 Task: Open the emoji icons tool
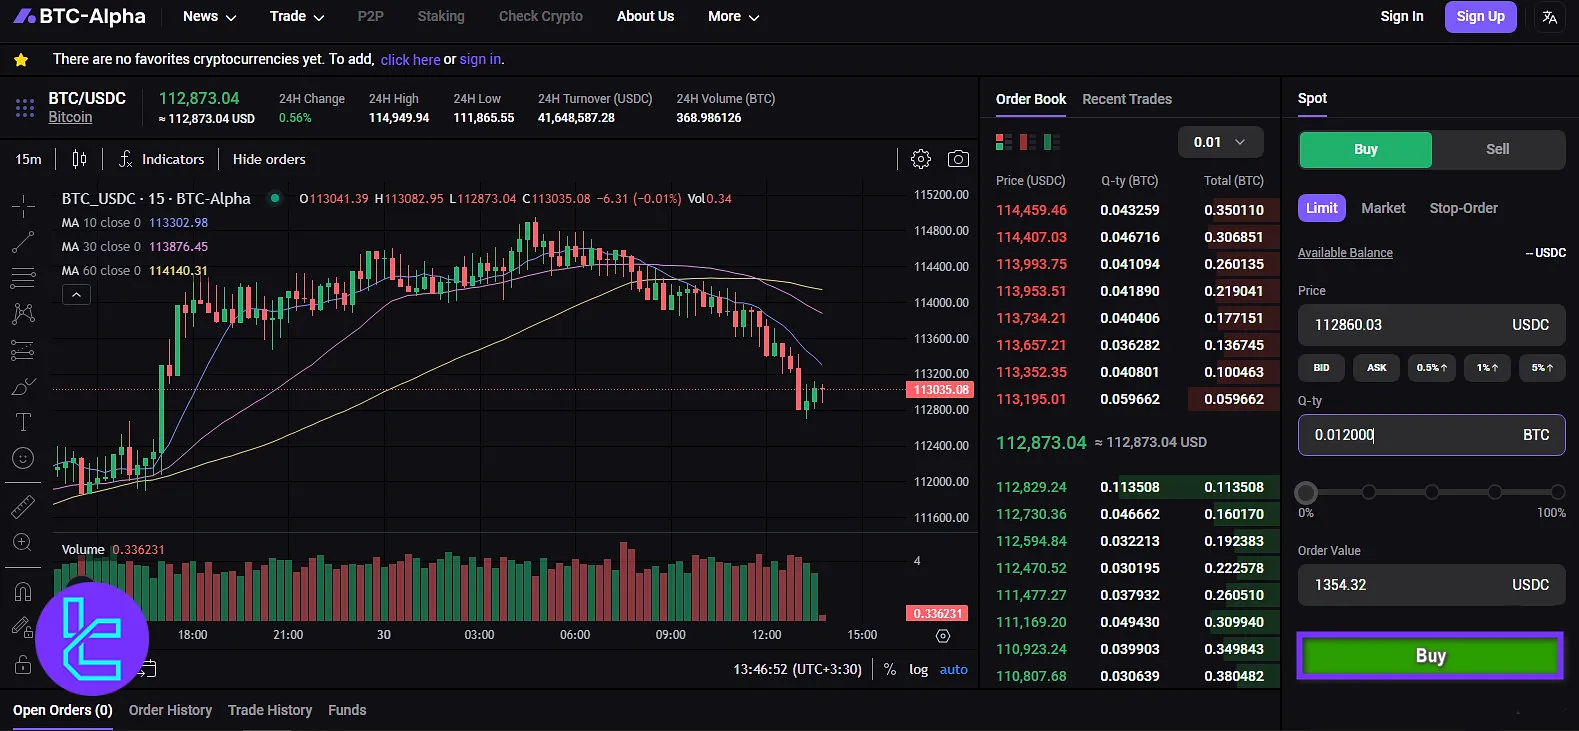[x=23, y=458]
